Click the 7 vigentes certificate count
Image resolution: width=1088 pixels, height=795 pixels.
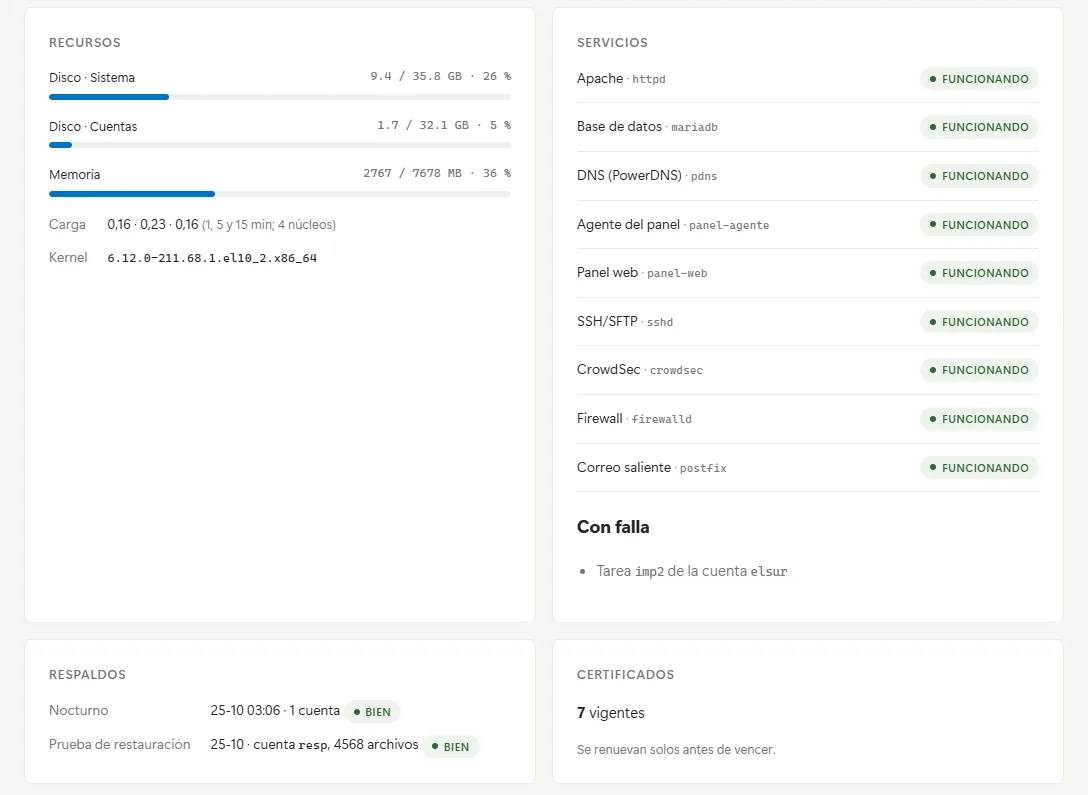point(611,712)
